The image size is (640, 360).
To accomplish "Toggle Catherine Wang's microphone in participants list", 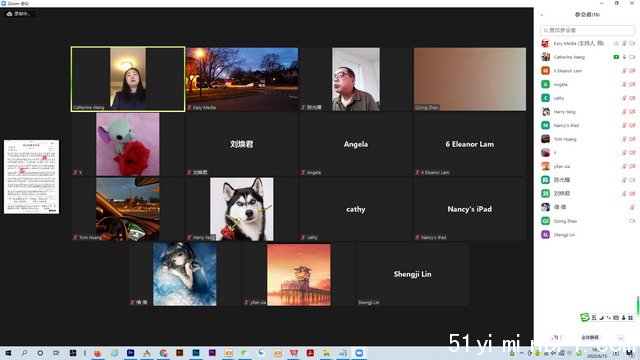I will [624, 57].
